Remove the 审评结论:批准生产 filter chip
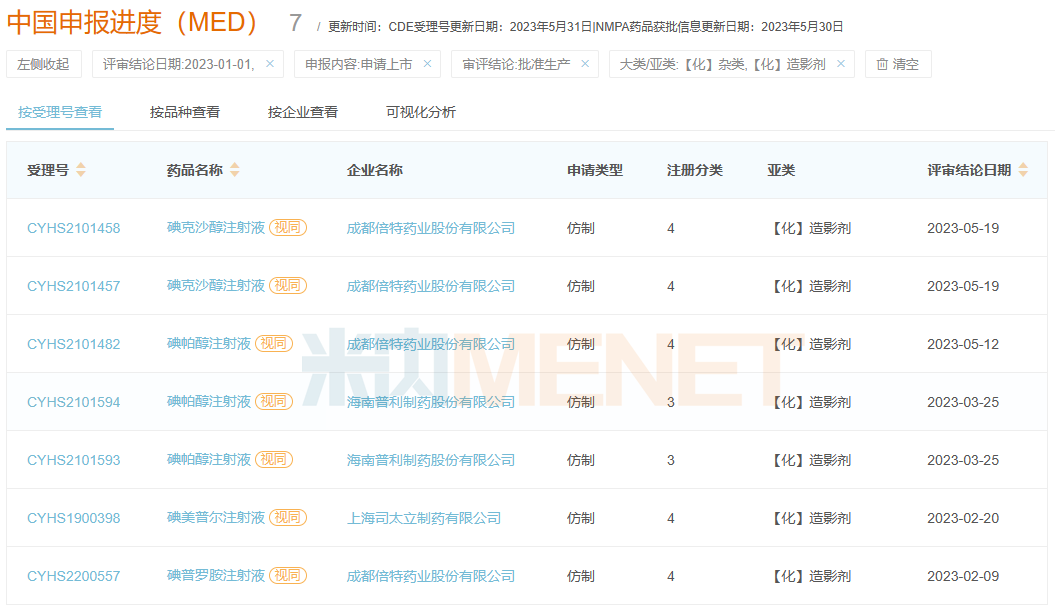The width and height of the screenshot is (1055, 616). click(585, 64)
